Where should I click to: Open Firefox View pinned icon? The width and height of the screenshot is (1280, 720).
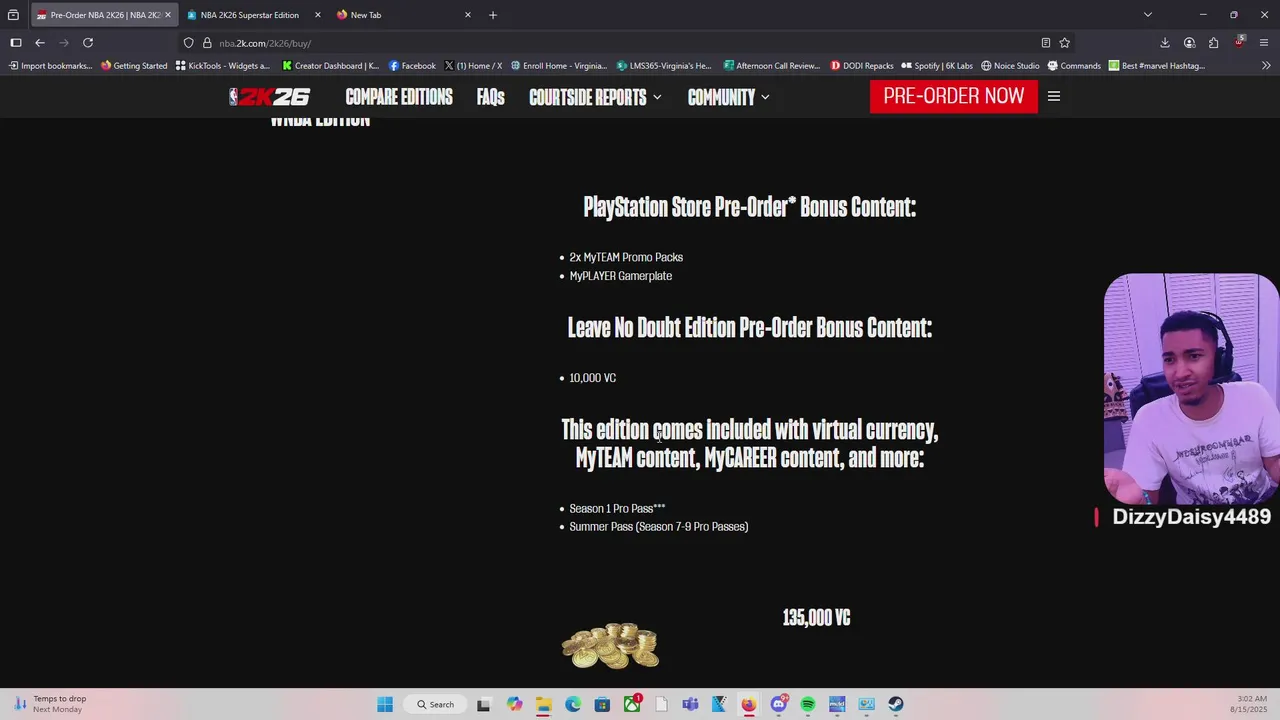[13, 15]
